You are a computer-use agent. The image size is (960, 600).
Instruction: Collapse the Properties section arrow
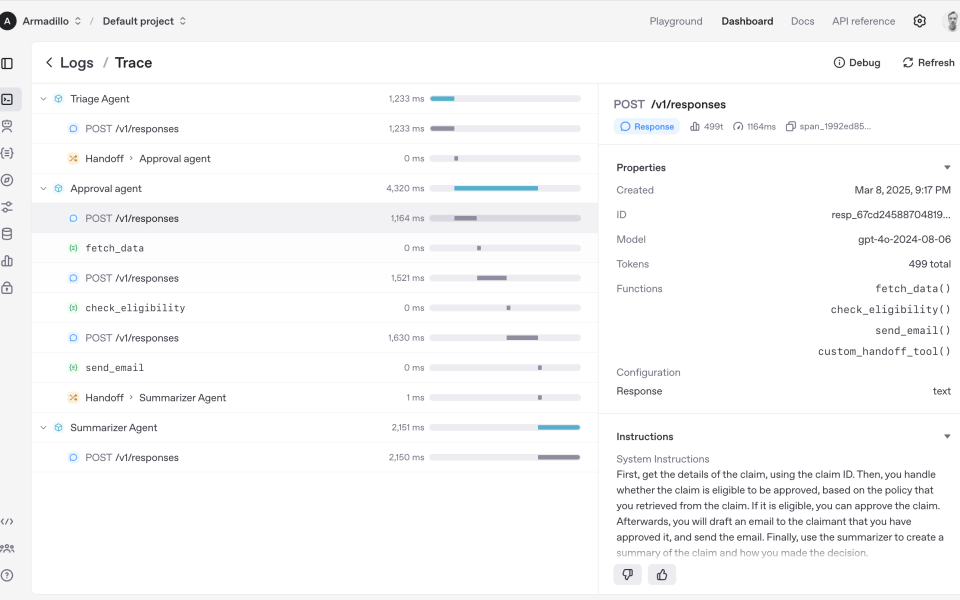click(x=947, y=167)
